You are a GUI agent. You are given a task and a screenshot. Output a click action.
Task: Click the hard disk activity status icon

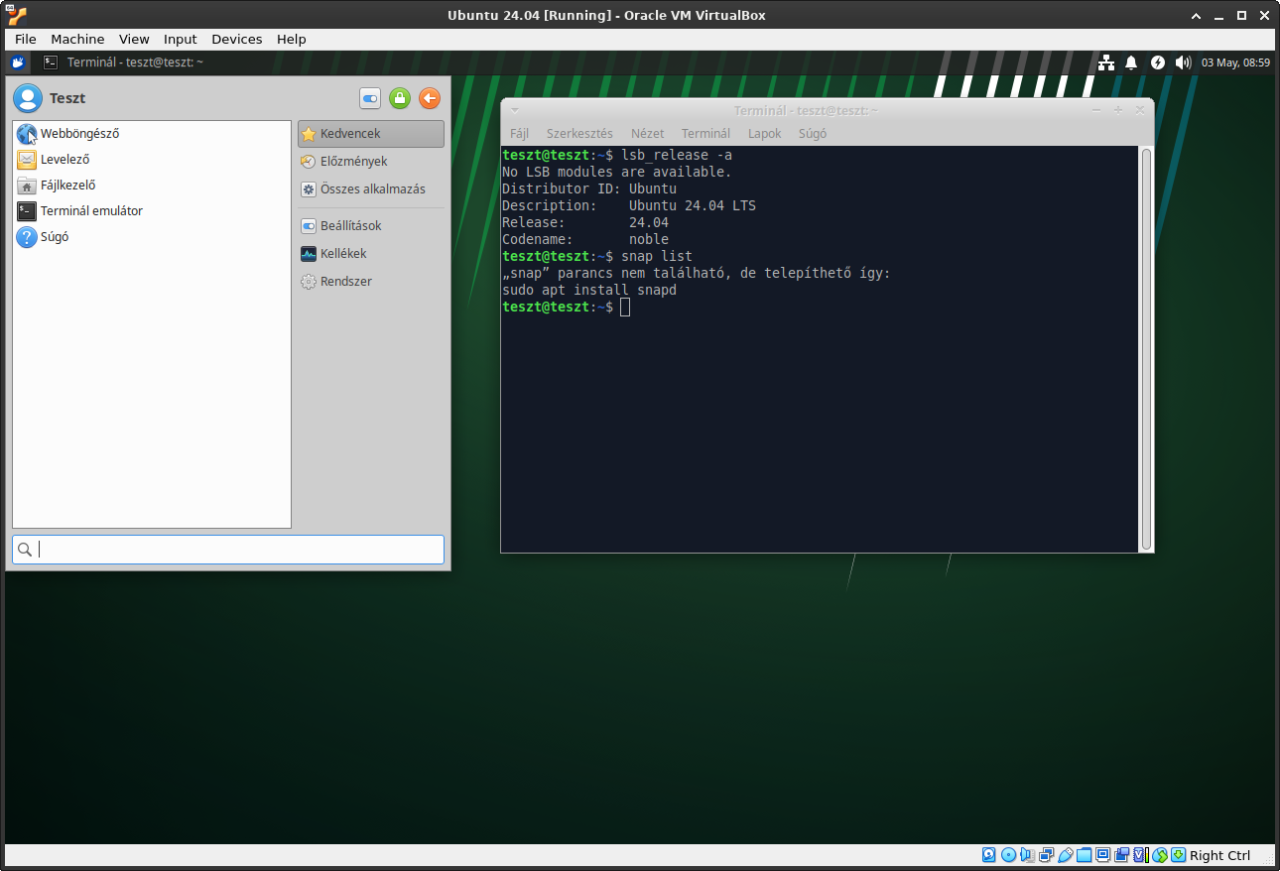(x=989, y=855)
